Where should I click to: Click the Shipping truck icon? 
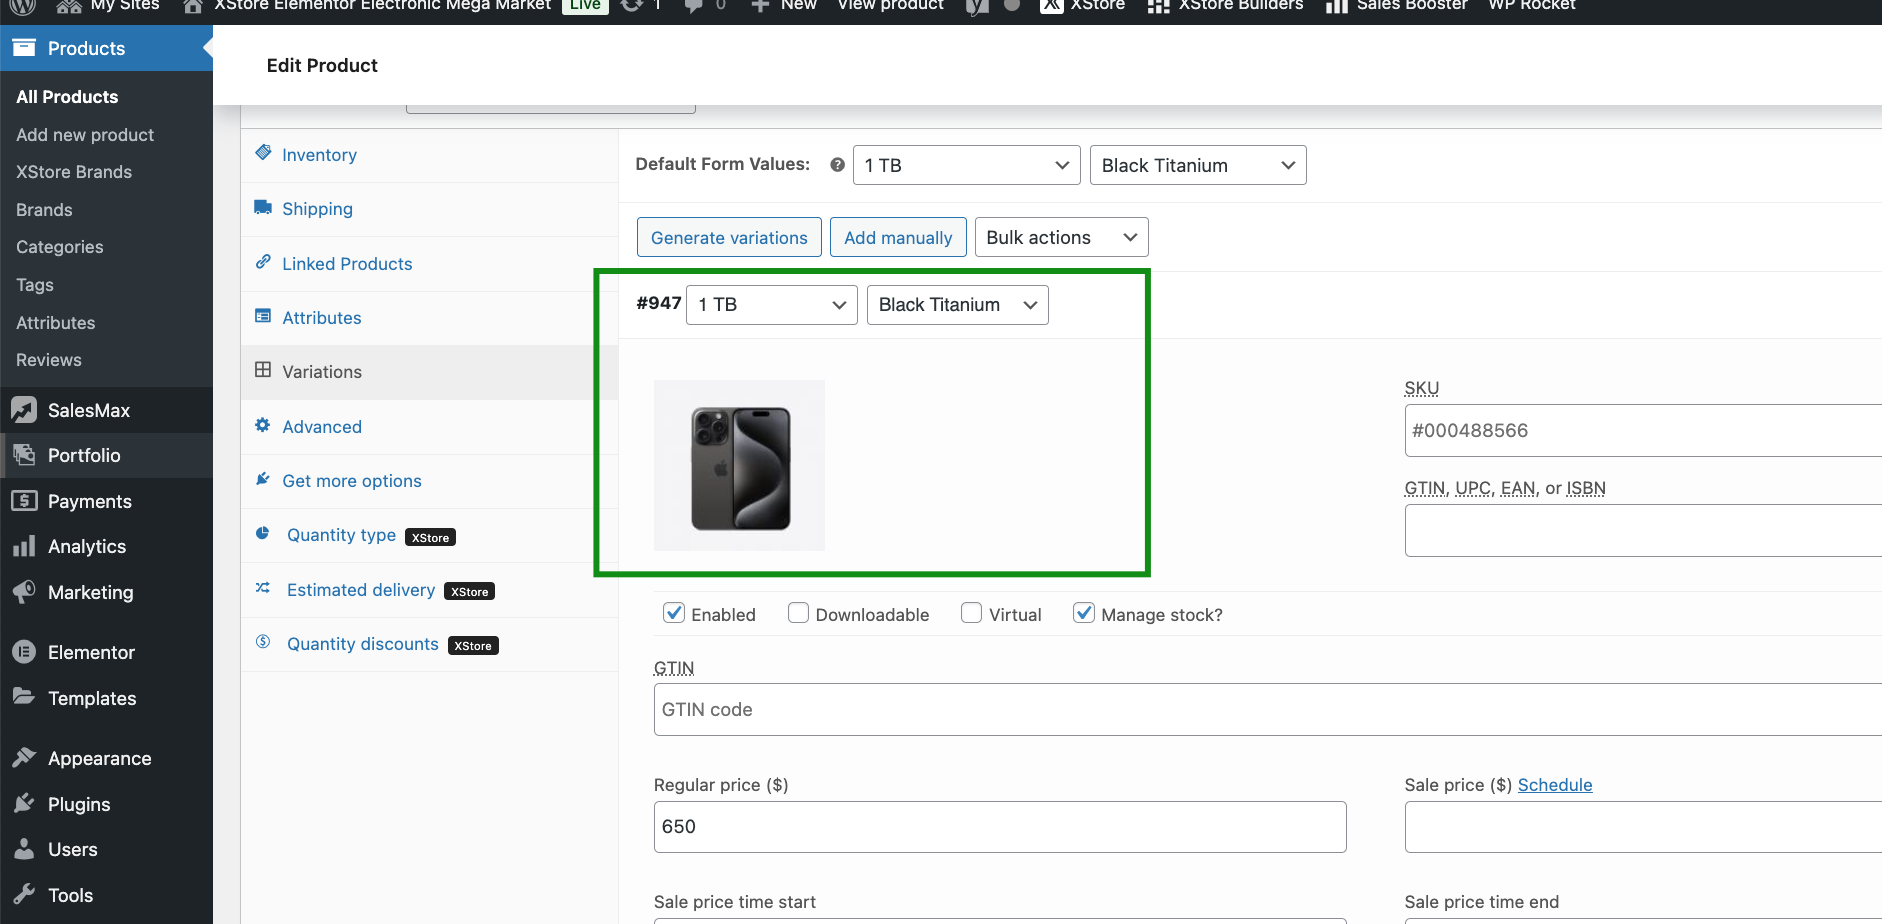263,207
